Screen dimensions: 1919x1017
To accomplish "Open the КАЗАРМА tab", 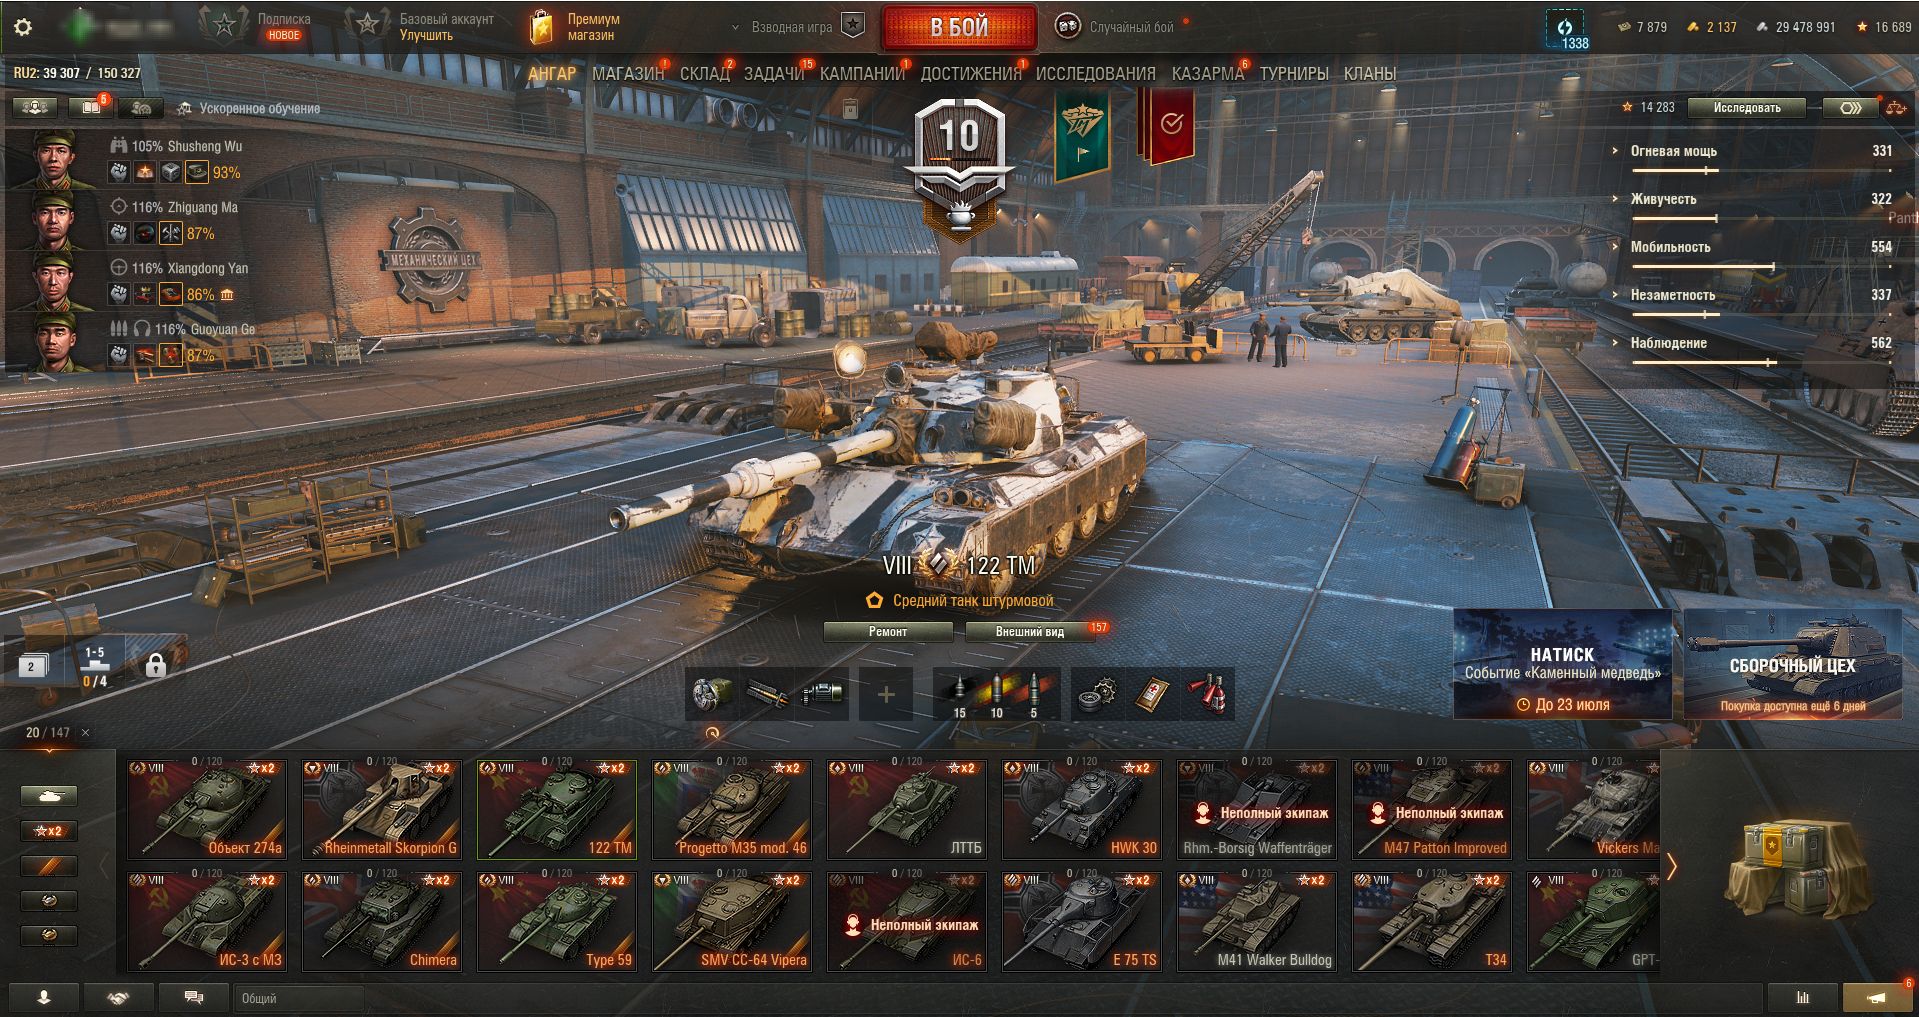I will [x=1207, y=74].
